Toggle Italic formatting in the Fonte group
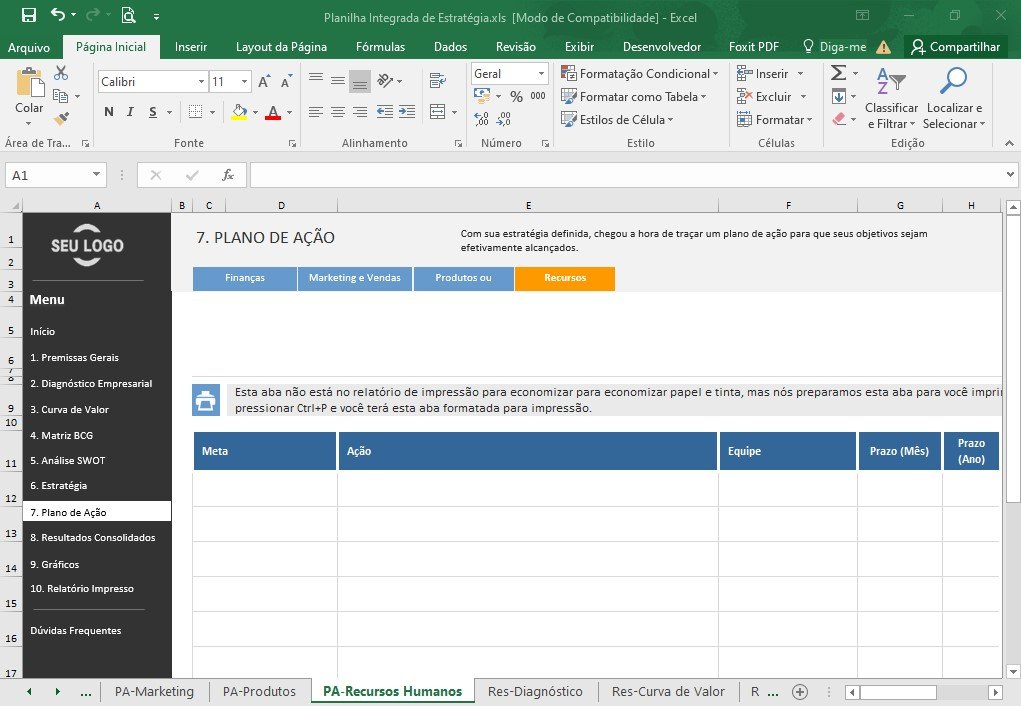Image resolution: width=1021 pixels, height=706 pixels. pos(130,112)
